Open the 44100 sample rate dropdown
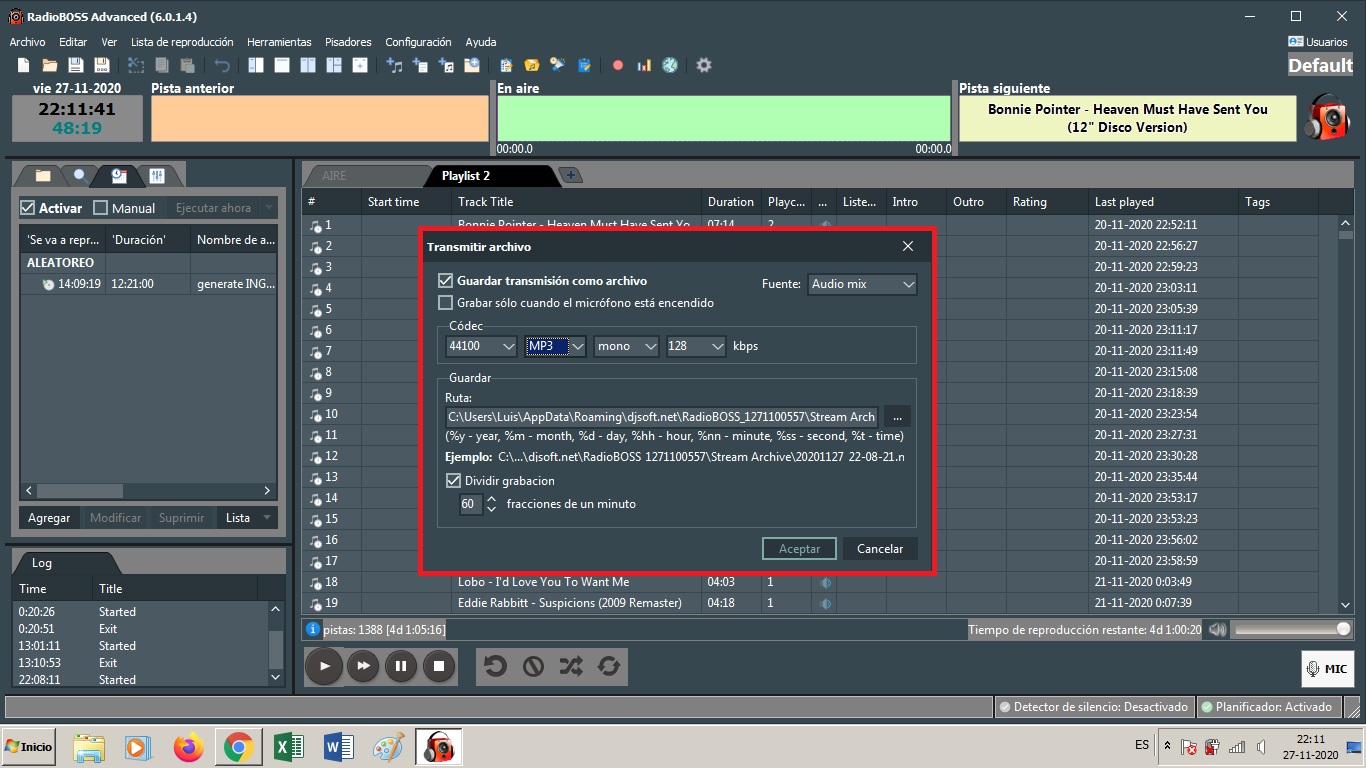The width and height of the screenshot is (1366, 768). click(x=481, y=346)
